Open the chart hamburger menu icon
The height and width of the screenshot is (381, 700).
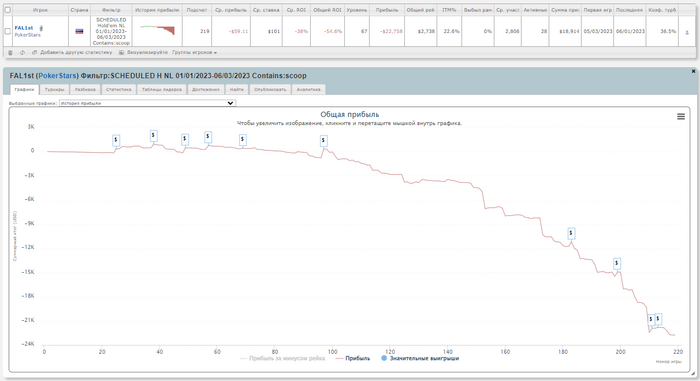(x=681, y=117)
